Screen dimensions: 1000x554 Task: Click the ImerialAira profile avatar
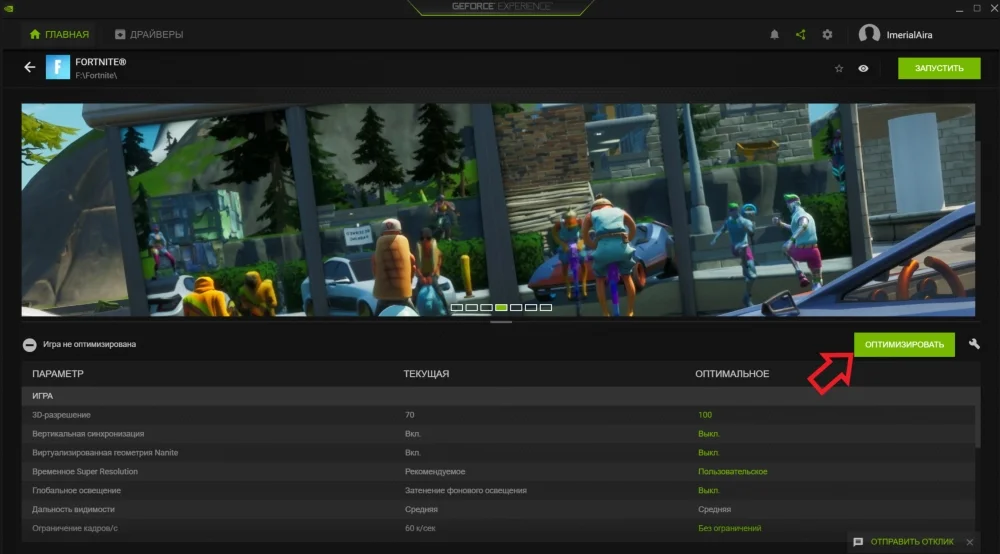click(x=869, y=34)
